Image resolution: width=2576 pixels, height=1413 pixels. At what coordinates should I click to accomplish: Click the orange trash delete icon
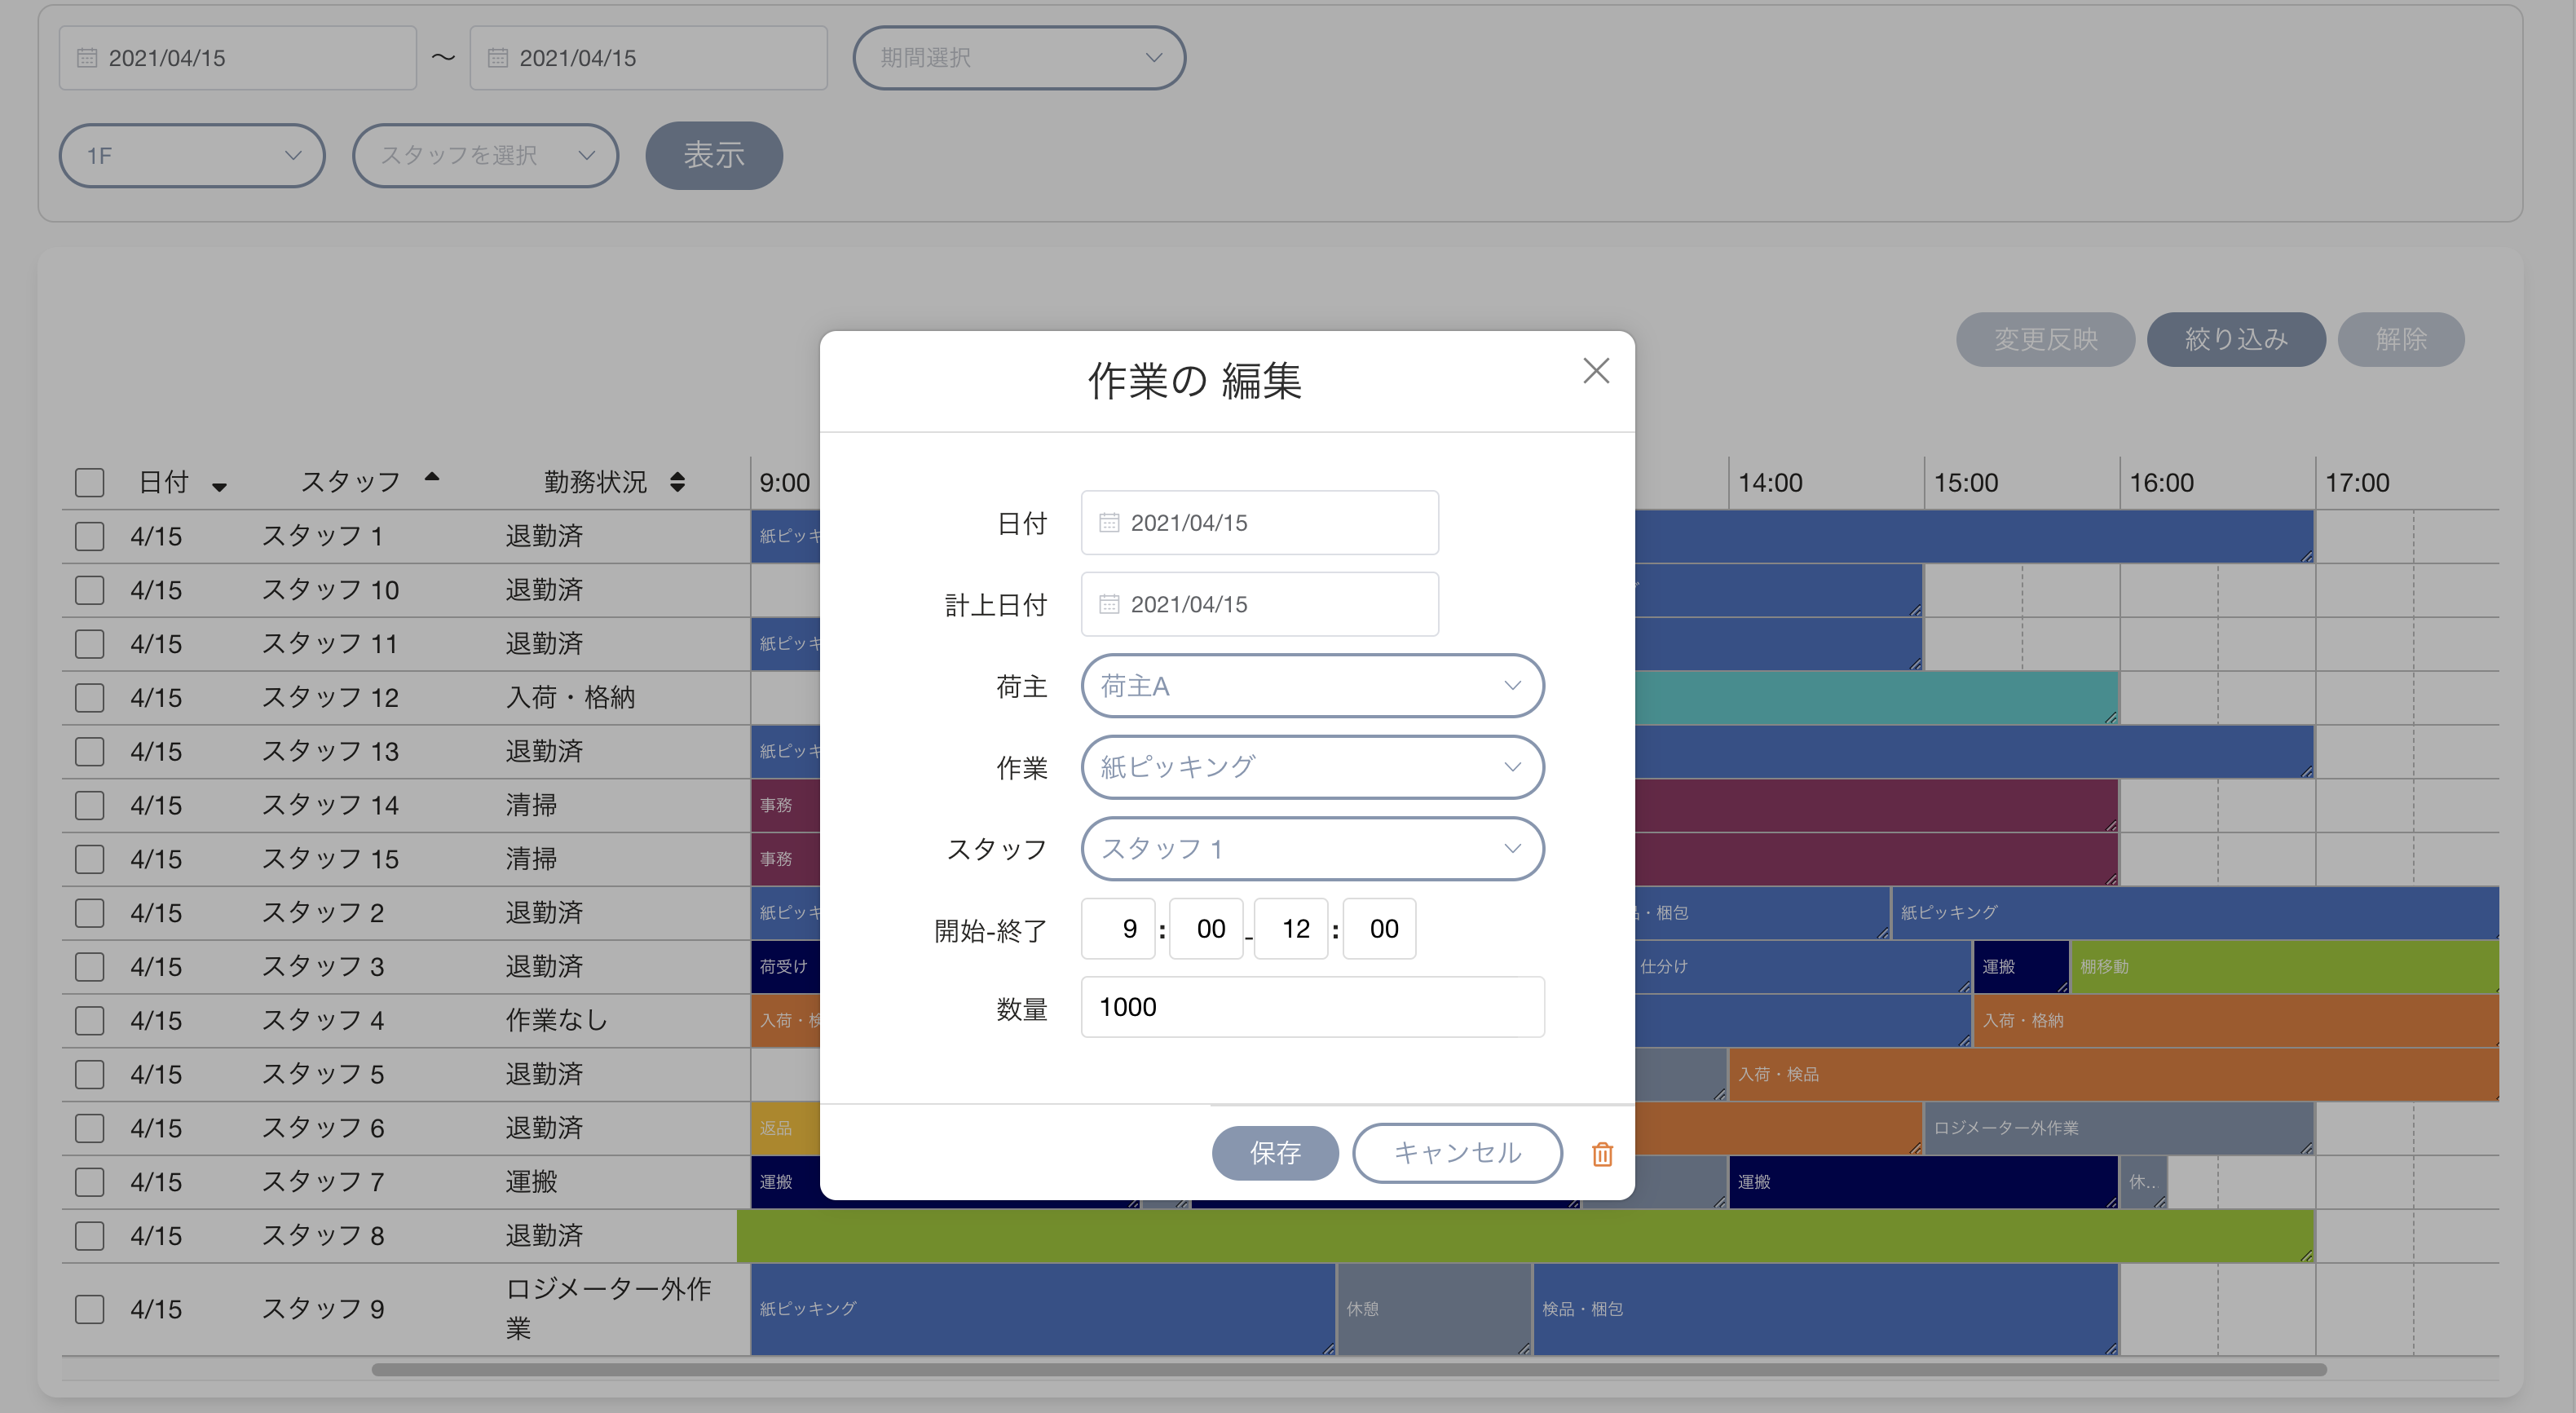[1602, 1154]
